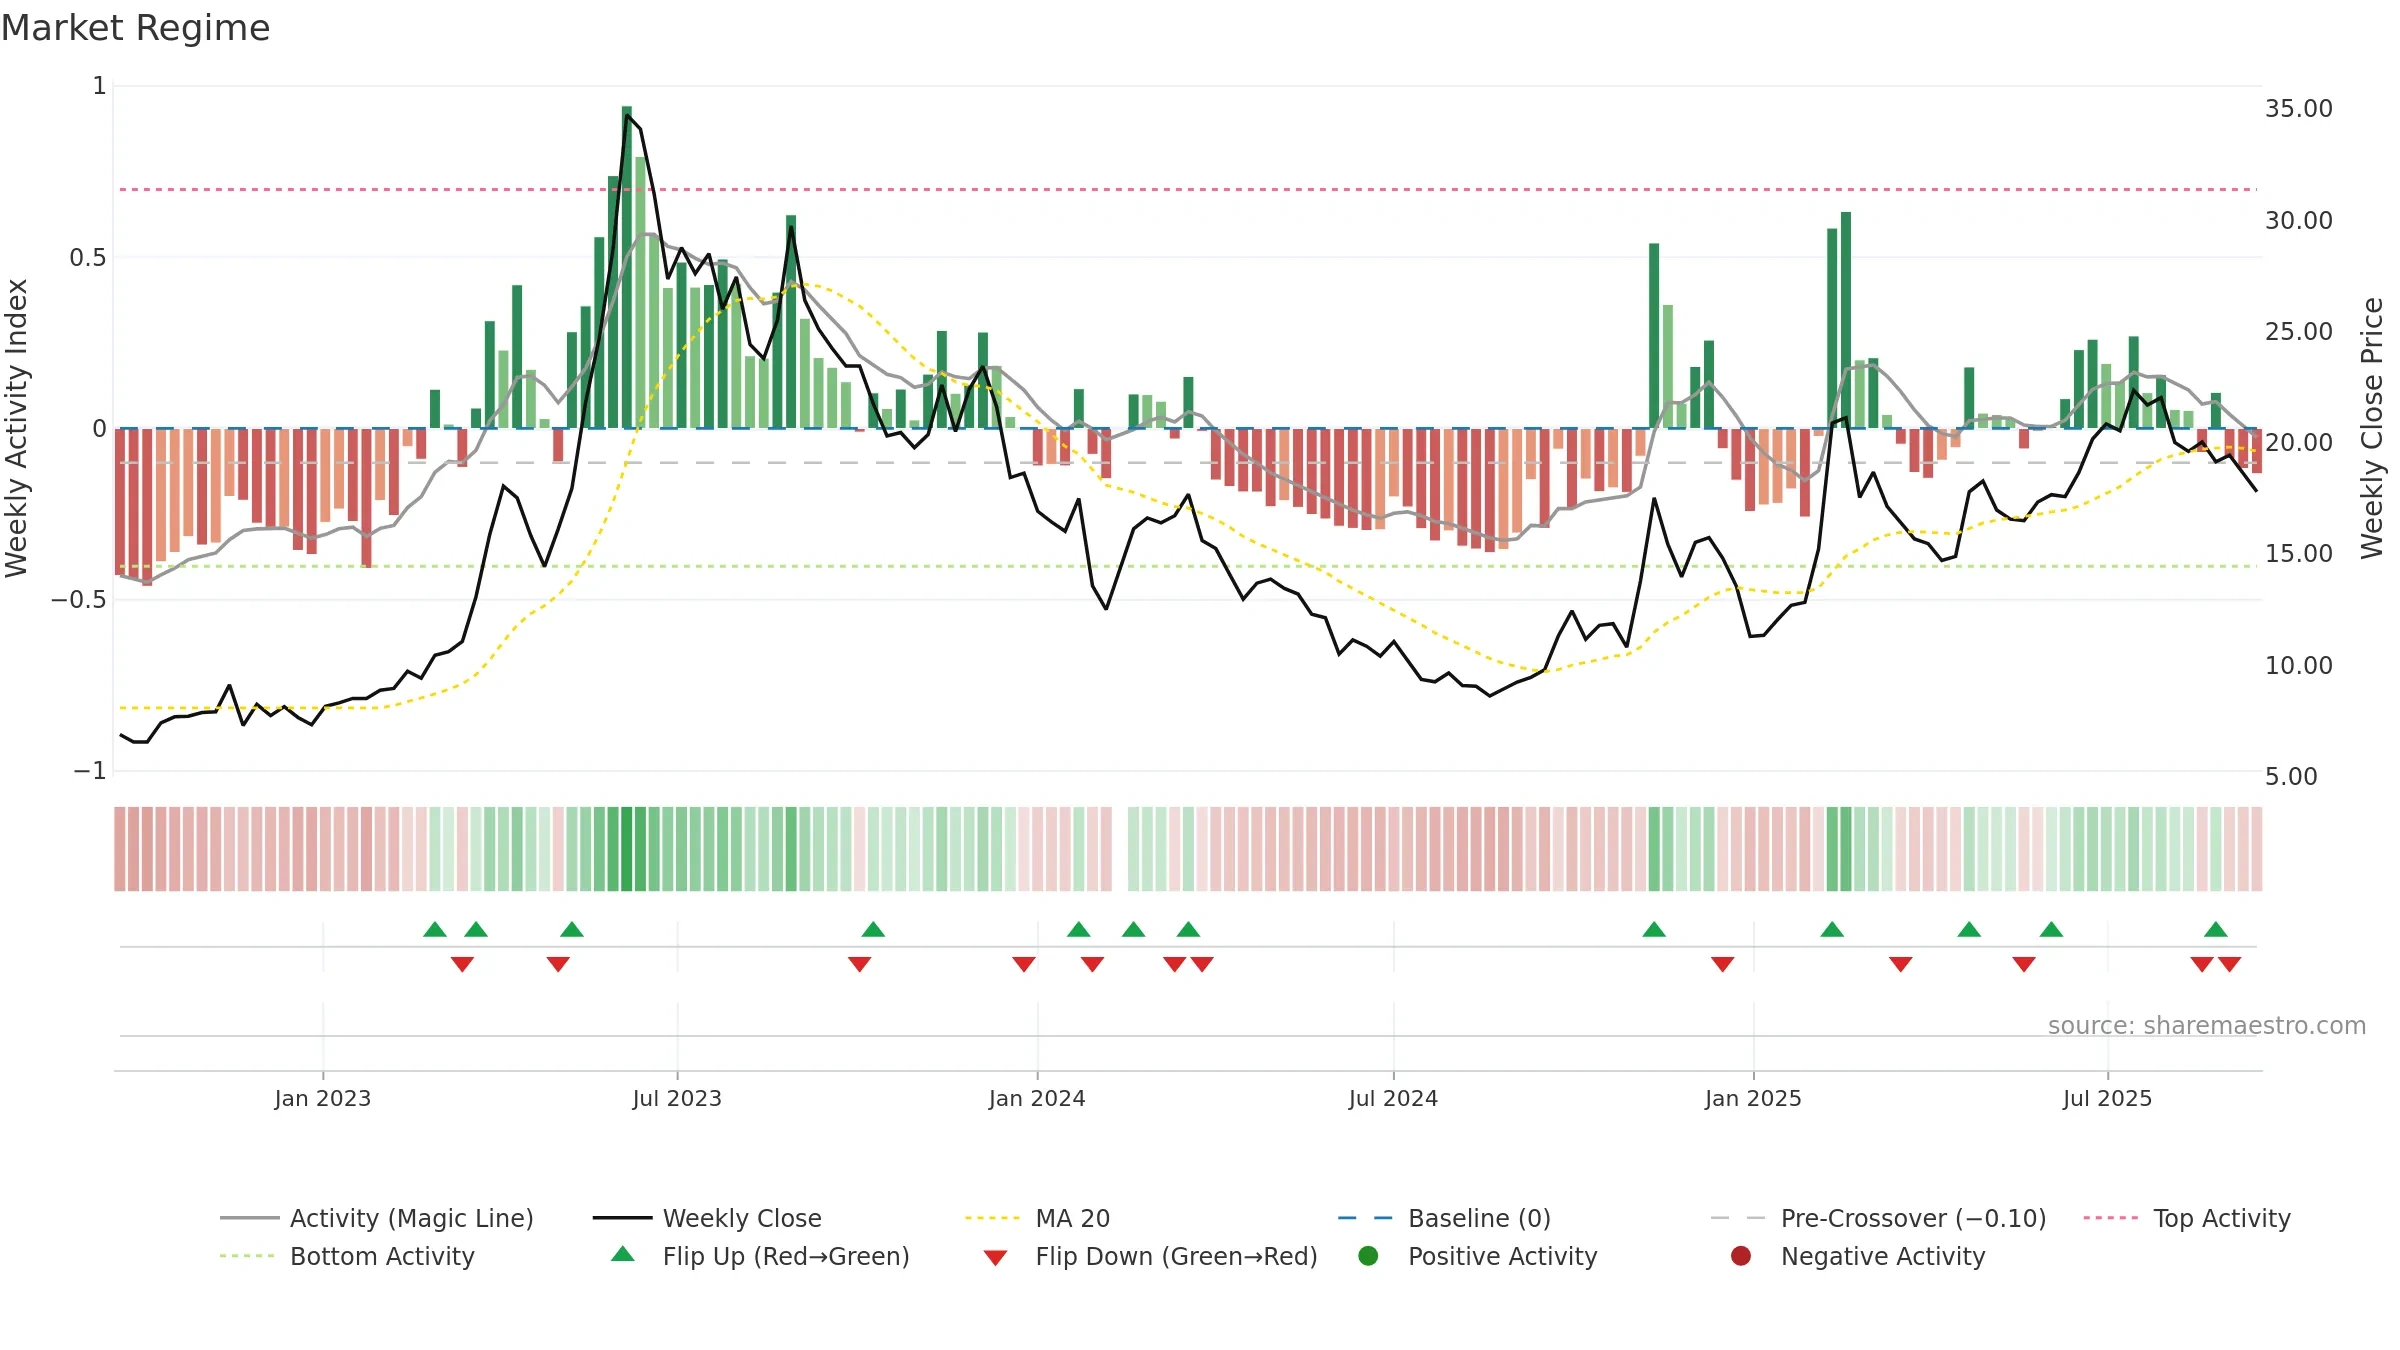This screenshot has width=2400, height=1350.
Task: Click the flip-up triangle just before Jan 2025
Action: pos(1654,929)
